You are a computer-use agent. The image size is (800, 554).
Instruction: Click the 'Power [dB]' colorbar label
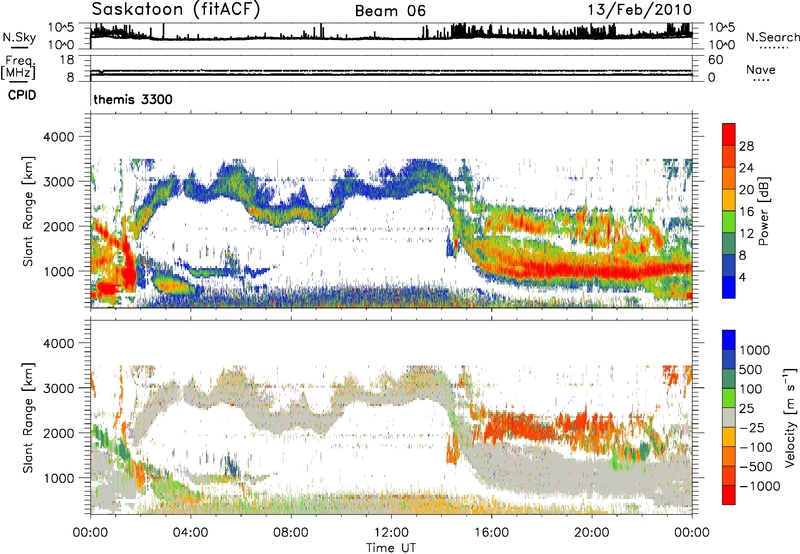click(763, 211)
